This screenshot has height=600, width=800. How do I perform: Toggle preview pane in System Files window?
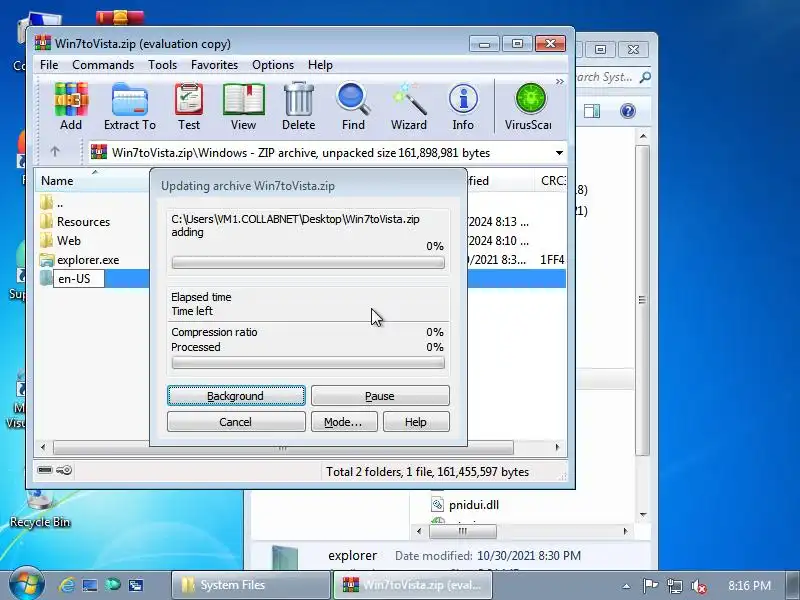592,111
